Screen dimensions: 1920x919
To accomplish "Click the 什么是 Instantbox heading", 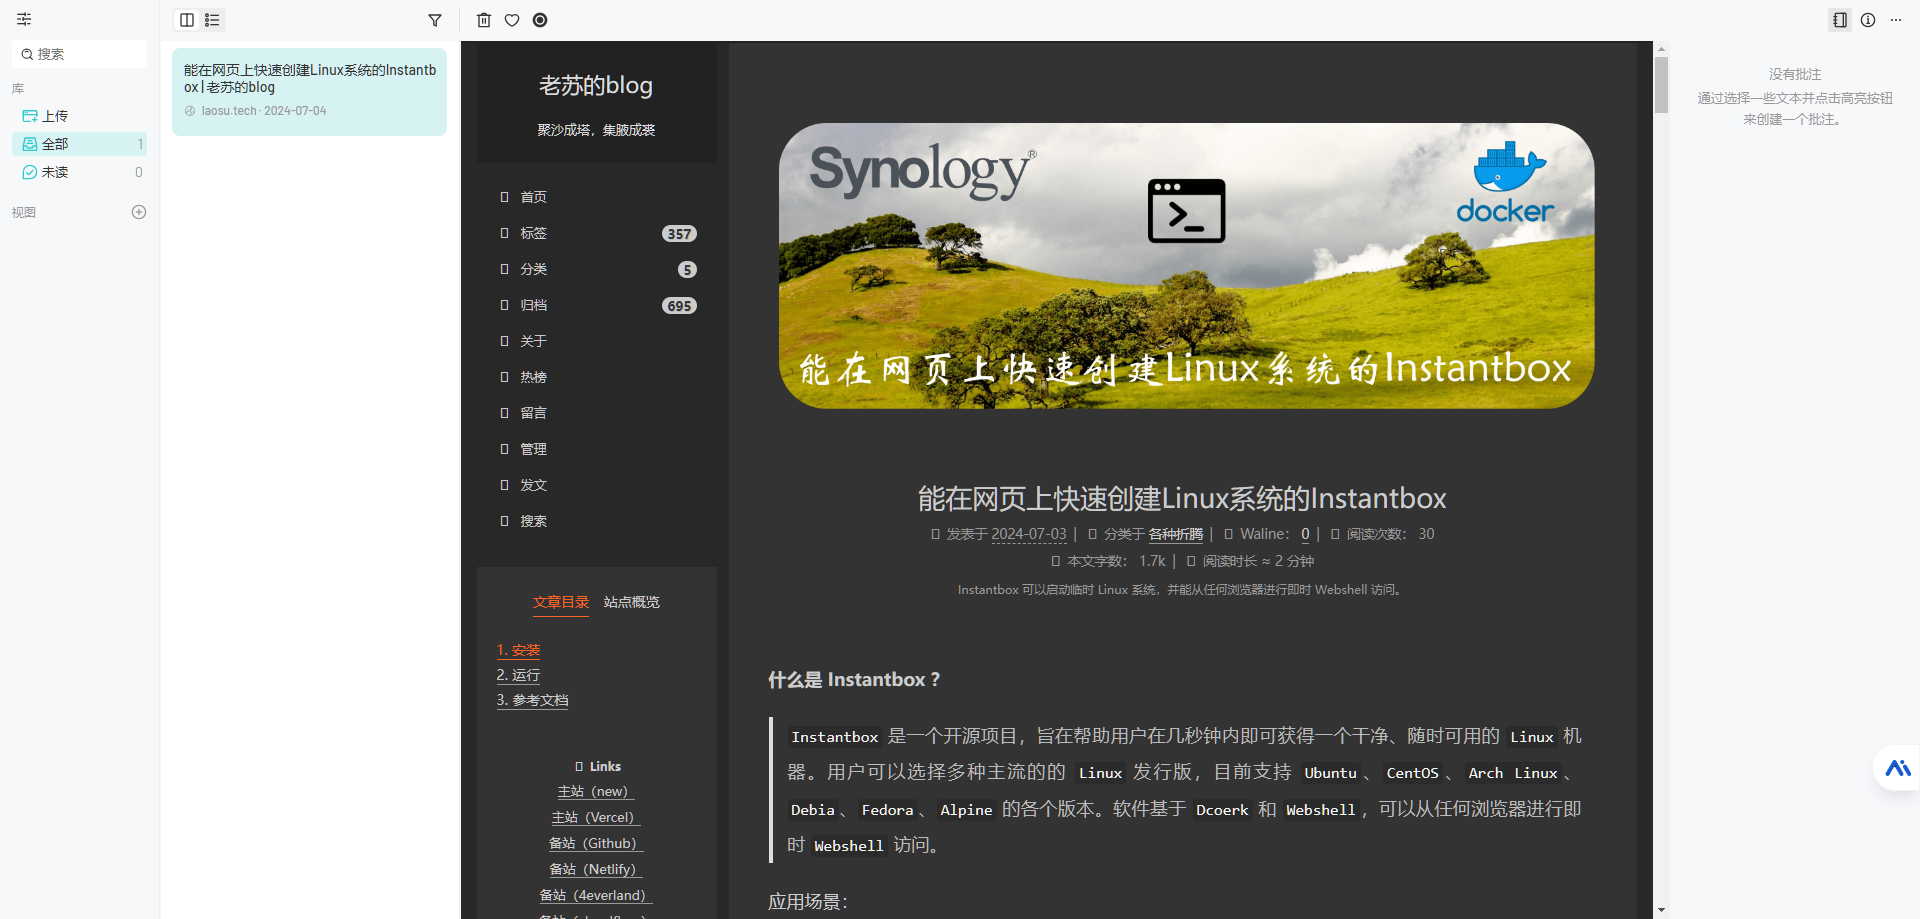I will (854, 680).
